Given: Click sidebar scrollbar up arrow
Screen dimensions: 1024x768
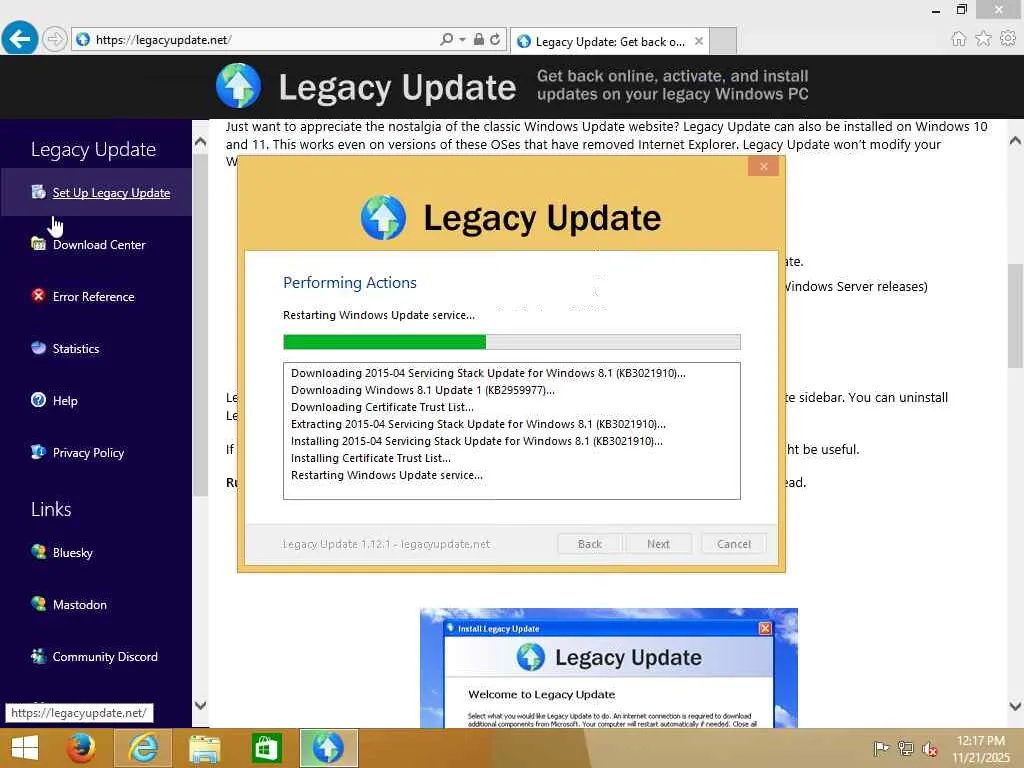Looking at the screenshot, I should (200, 141).
